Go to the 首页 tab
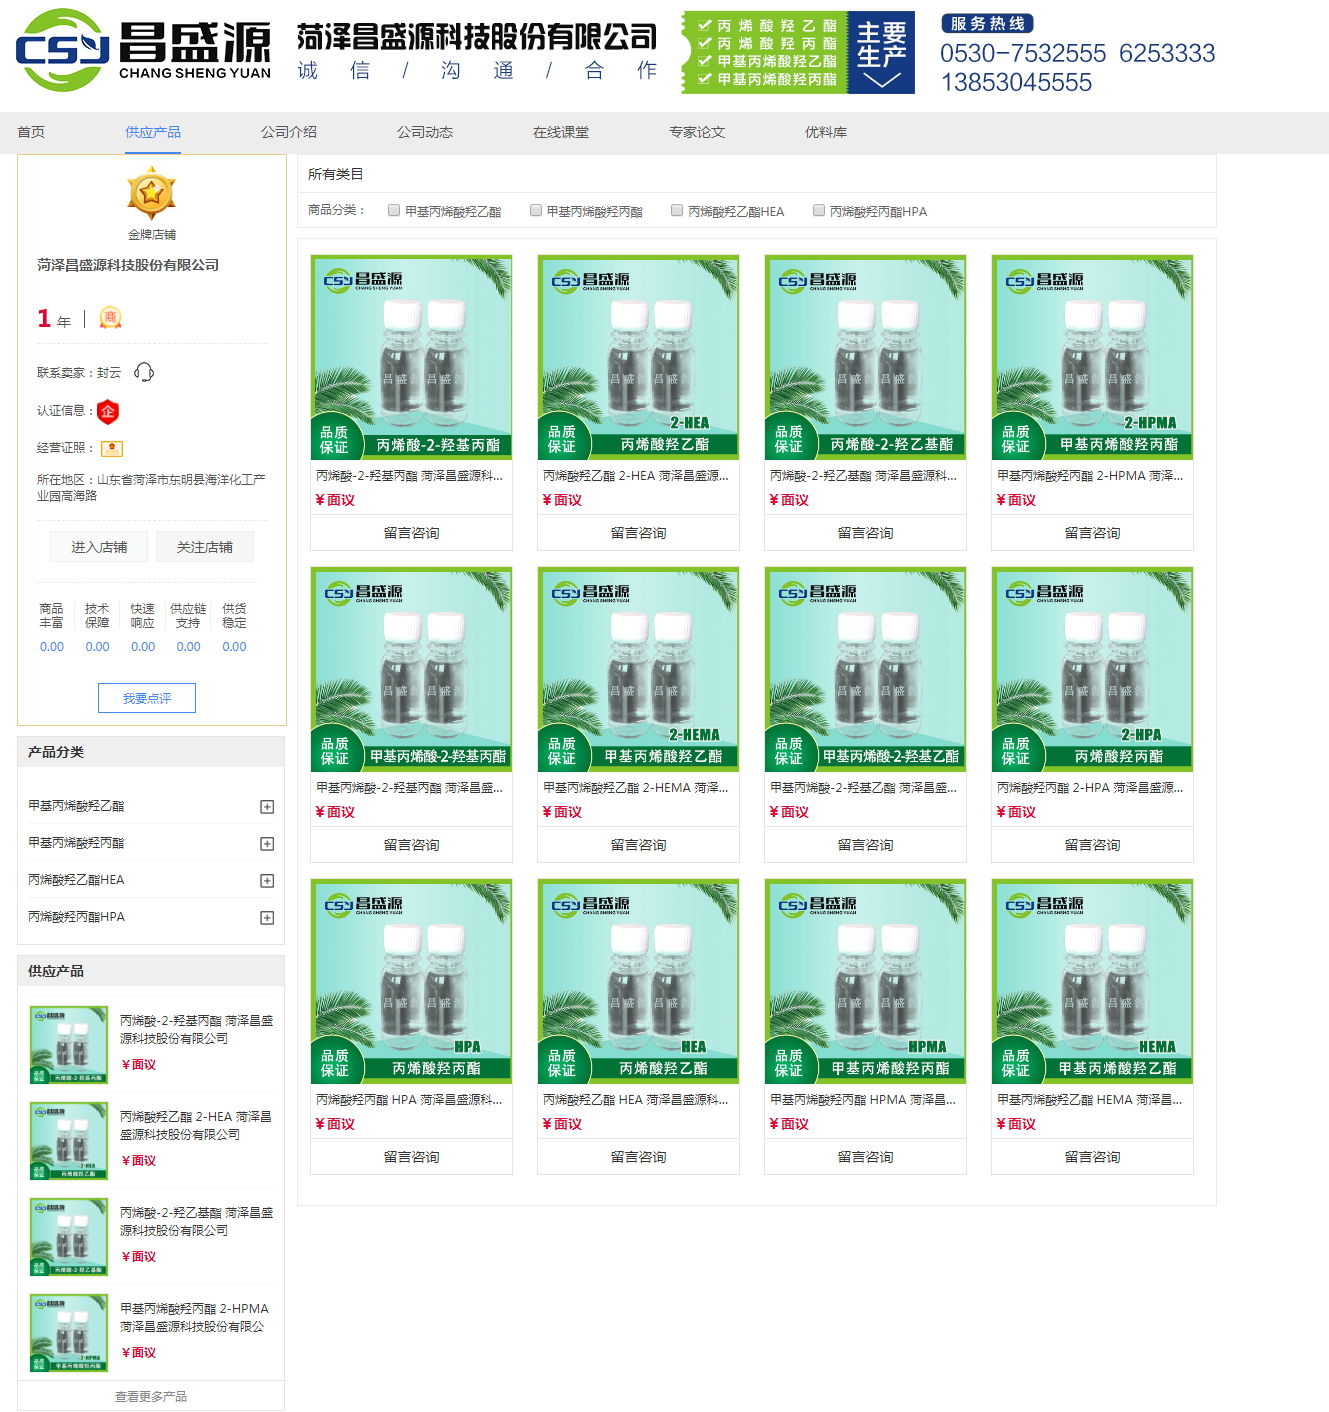This screenshot has width=1329, height=1412. click(x=31, y=132)
